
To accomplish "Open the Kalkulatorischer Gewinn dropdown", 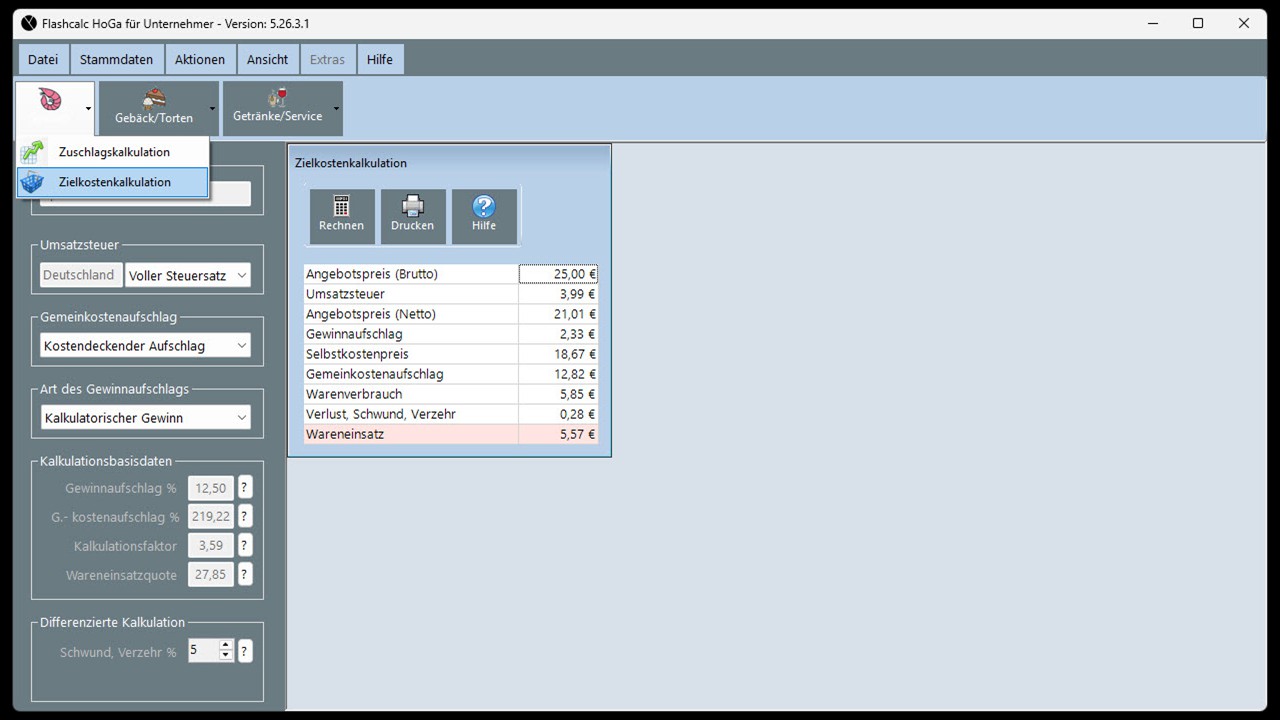I will pyautogui.click(x=145, y=418).
